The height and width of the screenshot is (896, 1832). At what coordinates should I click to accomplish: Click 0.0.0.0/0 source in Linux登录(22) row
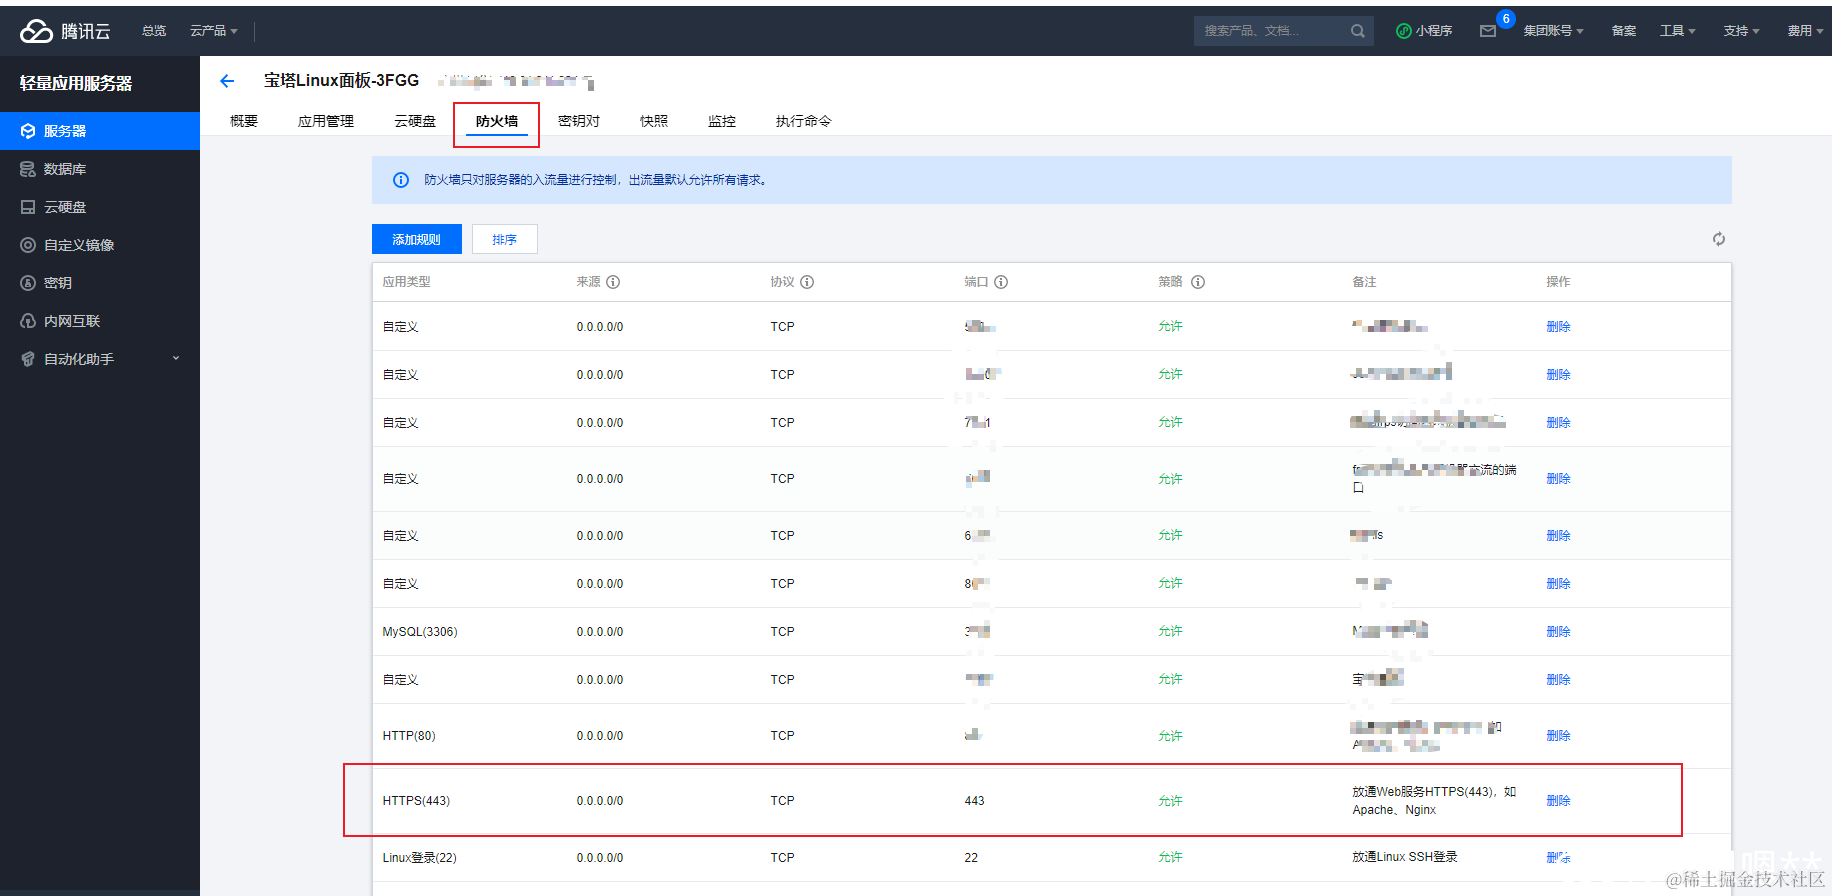point(600,858)
